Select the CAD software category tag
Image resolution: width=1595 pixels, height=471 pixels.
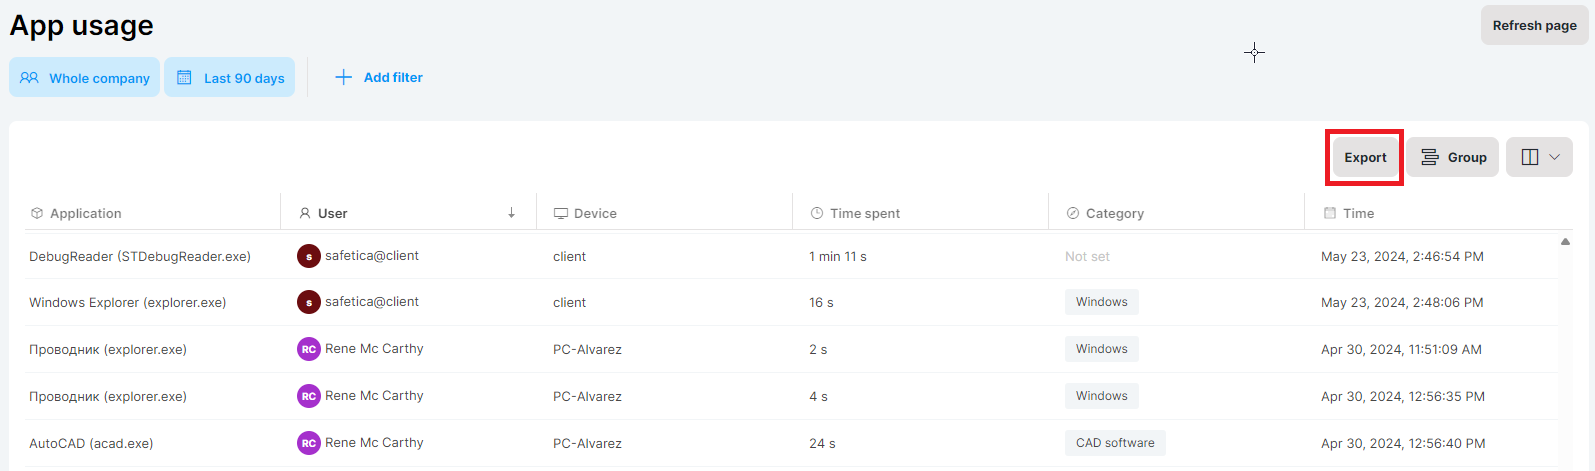[x=1115, y=443]
